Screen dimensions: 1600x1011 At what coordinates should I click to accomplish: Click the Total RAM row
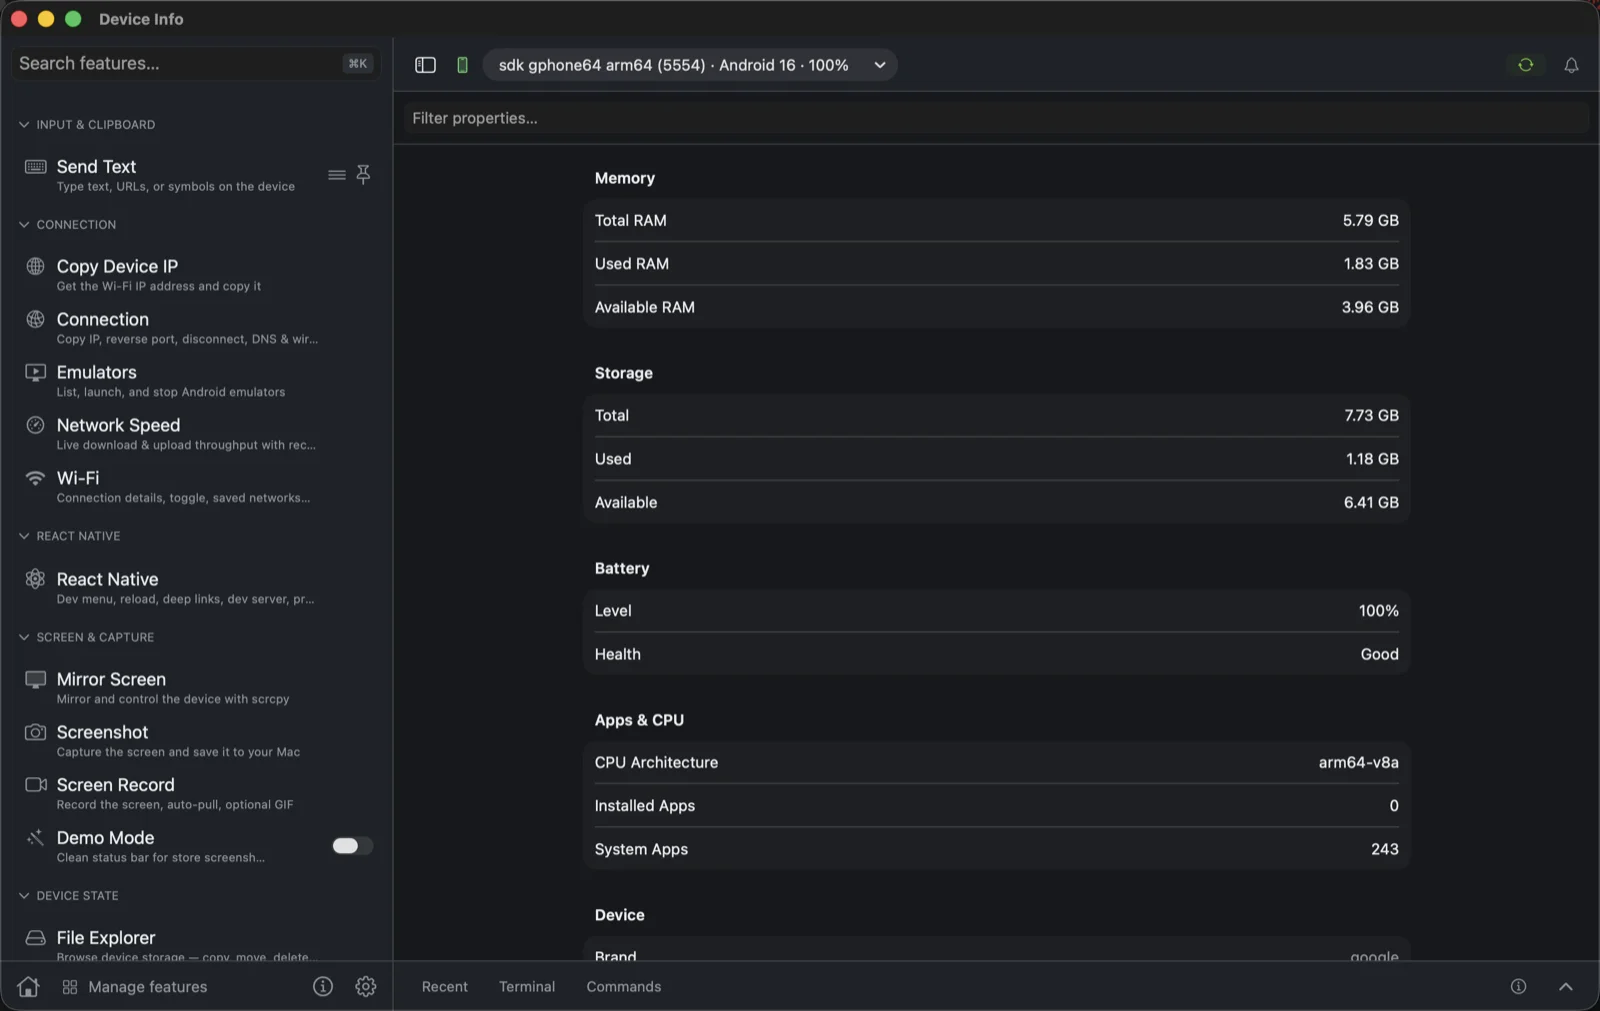[x=996, y=220]
